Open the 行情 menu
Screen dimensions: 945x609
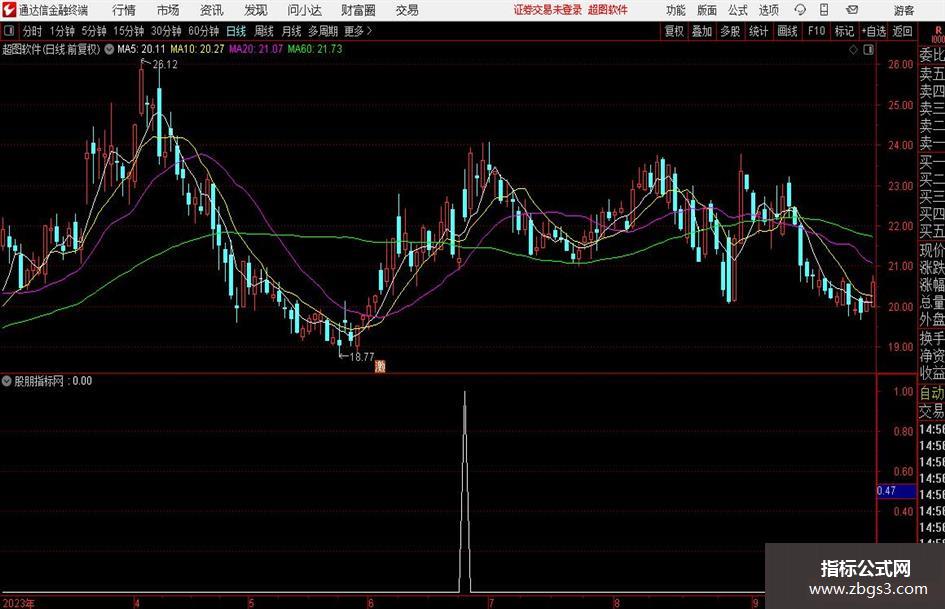(x=124, y=10)
